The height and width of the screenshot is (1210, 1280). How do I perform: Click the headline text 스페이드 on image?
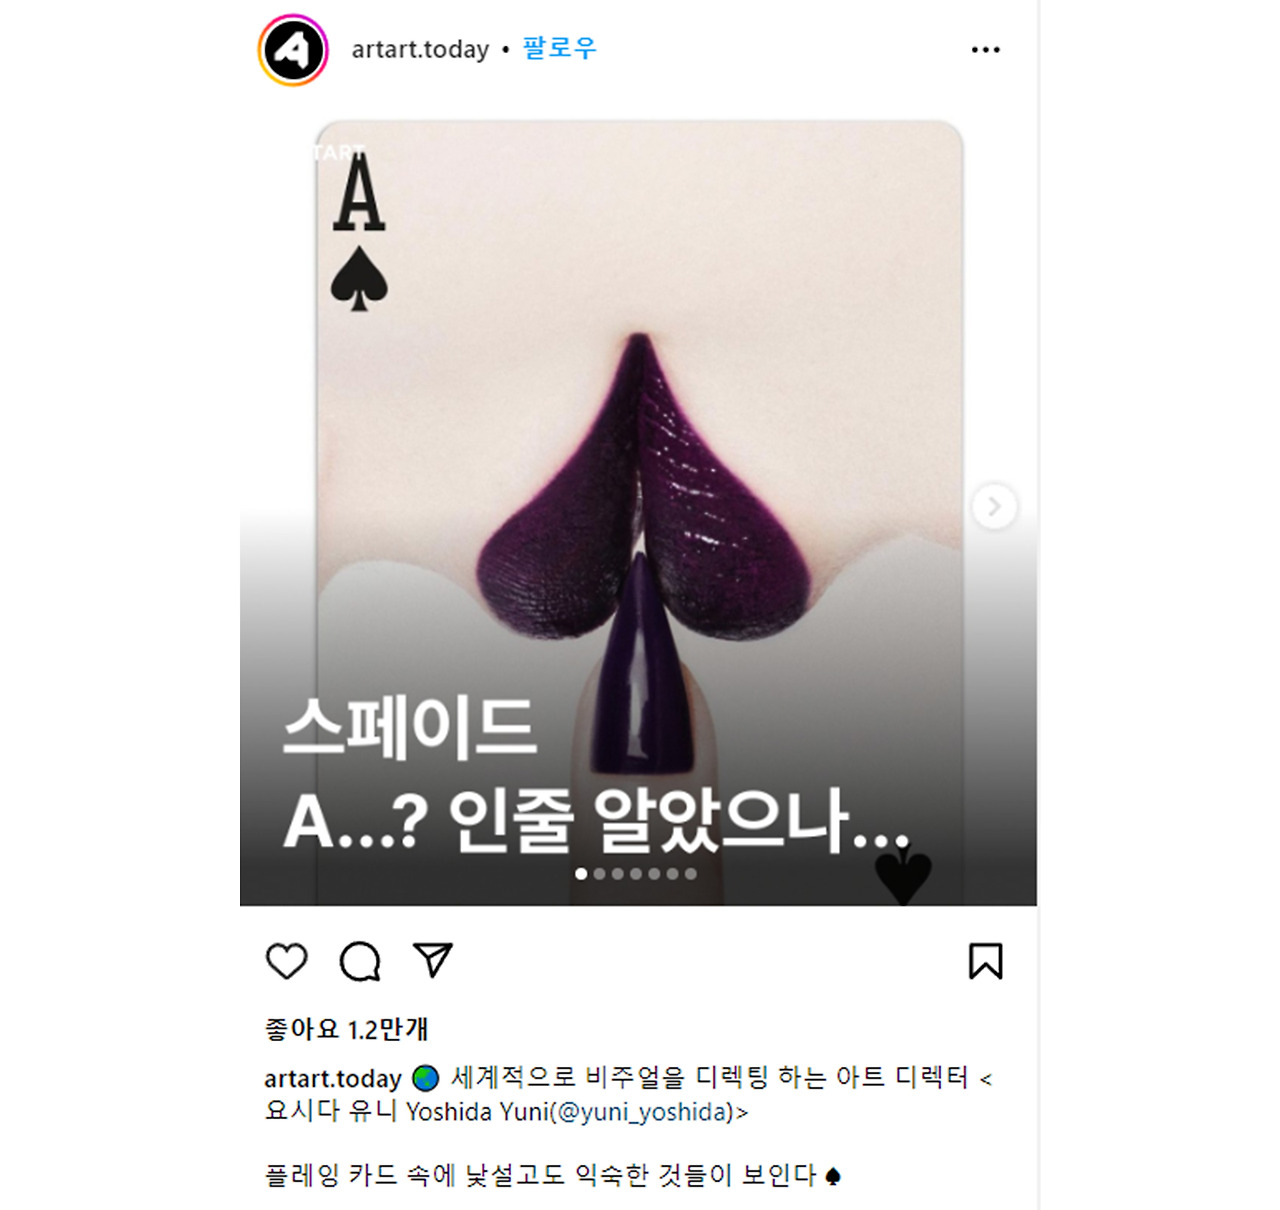pos(409,727)
